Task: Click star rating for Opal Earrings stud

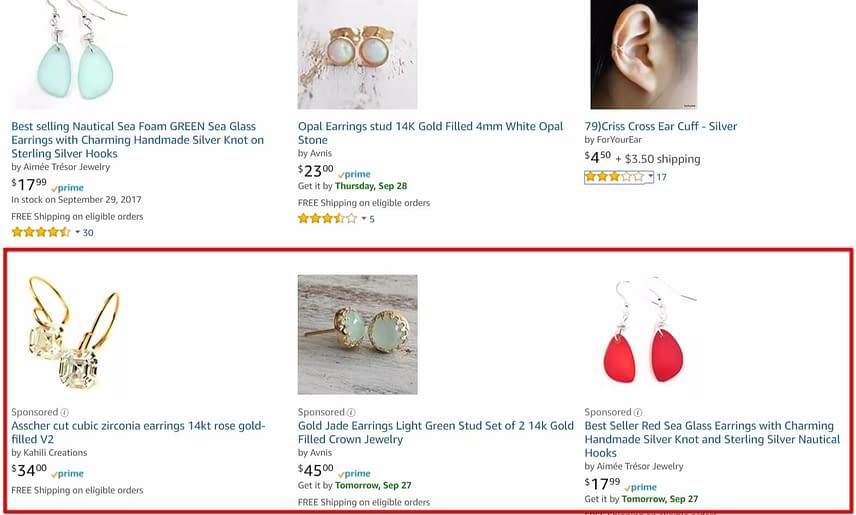Action: click(x=327, y=218)
